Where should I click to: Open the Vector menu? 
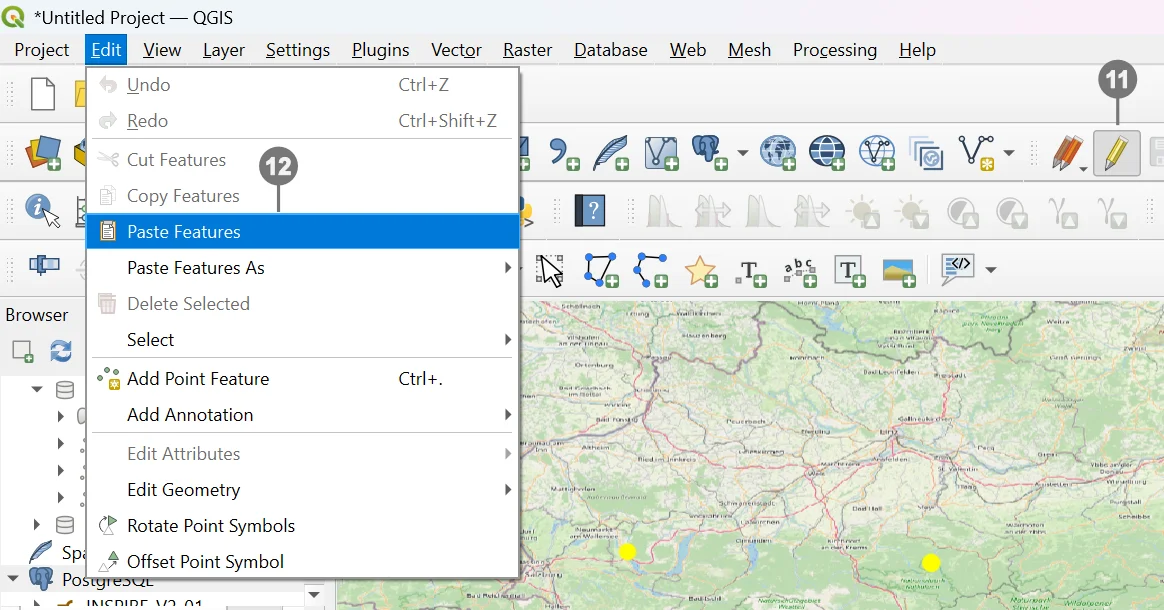point(456,50)
